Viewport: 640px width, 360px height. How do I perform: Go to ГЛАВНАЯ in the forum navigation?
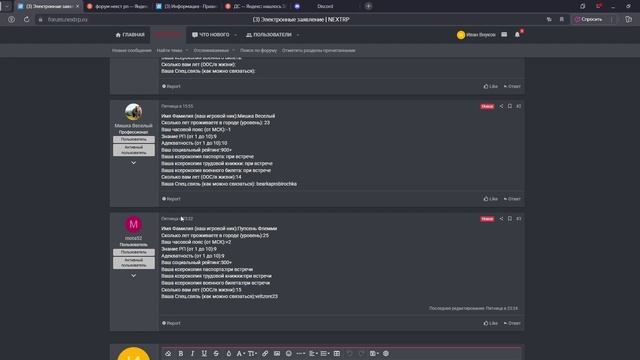tap(130, 35)
